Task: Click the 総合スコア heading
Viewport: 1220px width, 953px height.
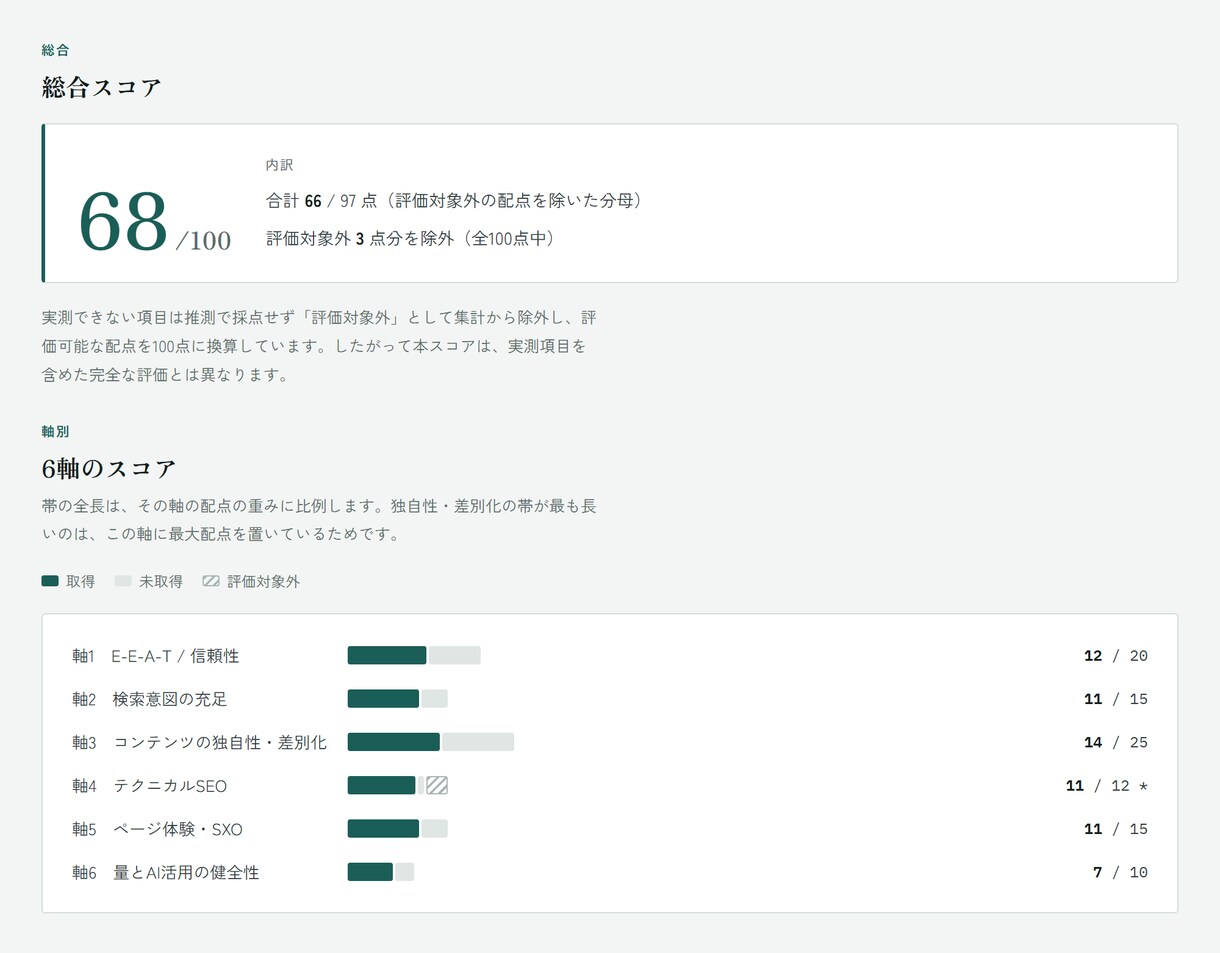Action: pos(102,88)
